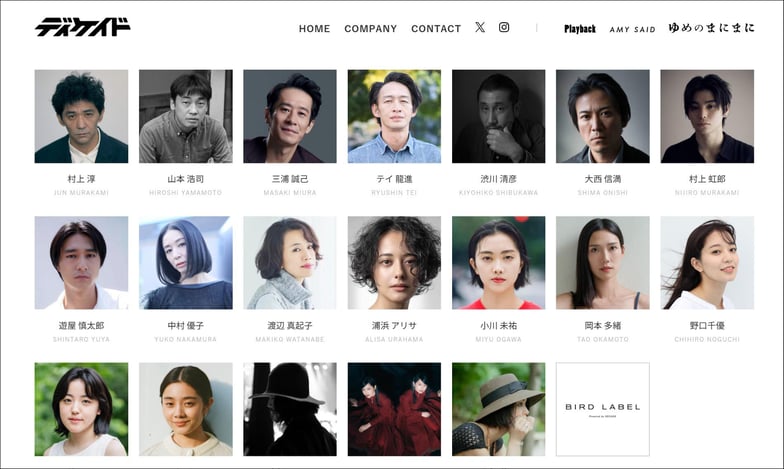Select the Hiroshi Yamamoto portrait thumbnail
784x469 pixels.
click(x=186, y=116)
